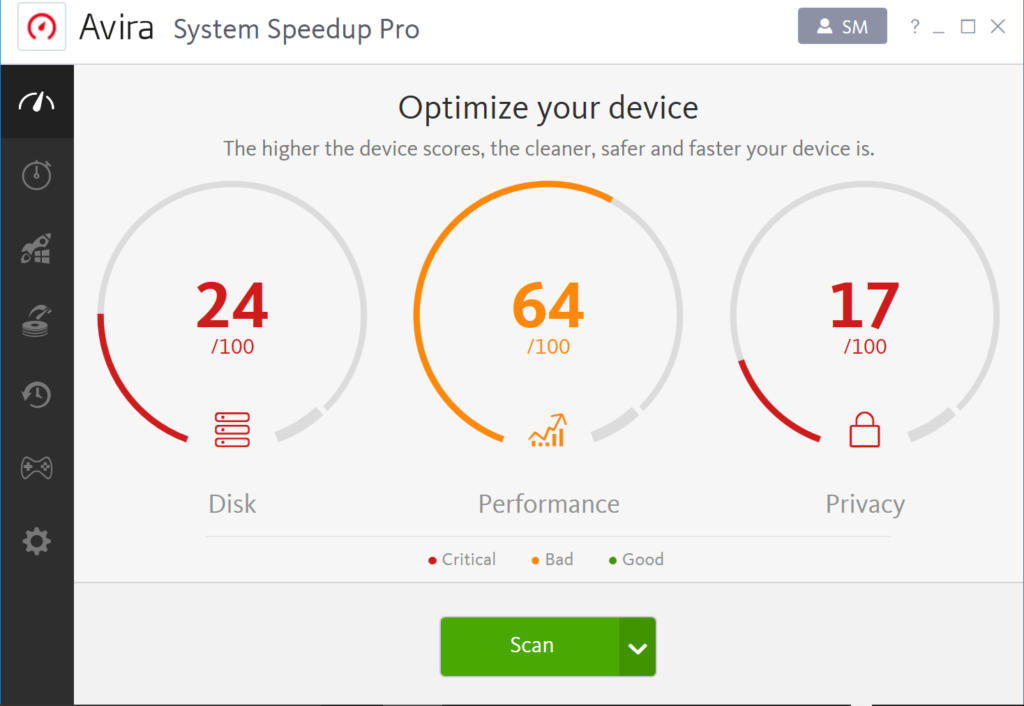Click the help question mark

(914, 26)
